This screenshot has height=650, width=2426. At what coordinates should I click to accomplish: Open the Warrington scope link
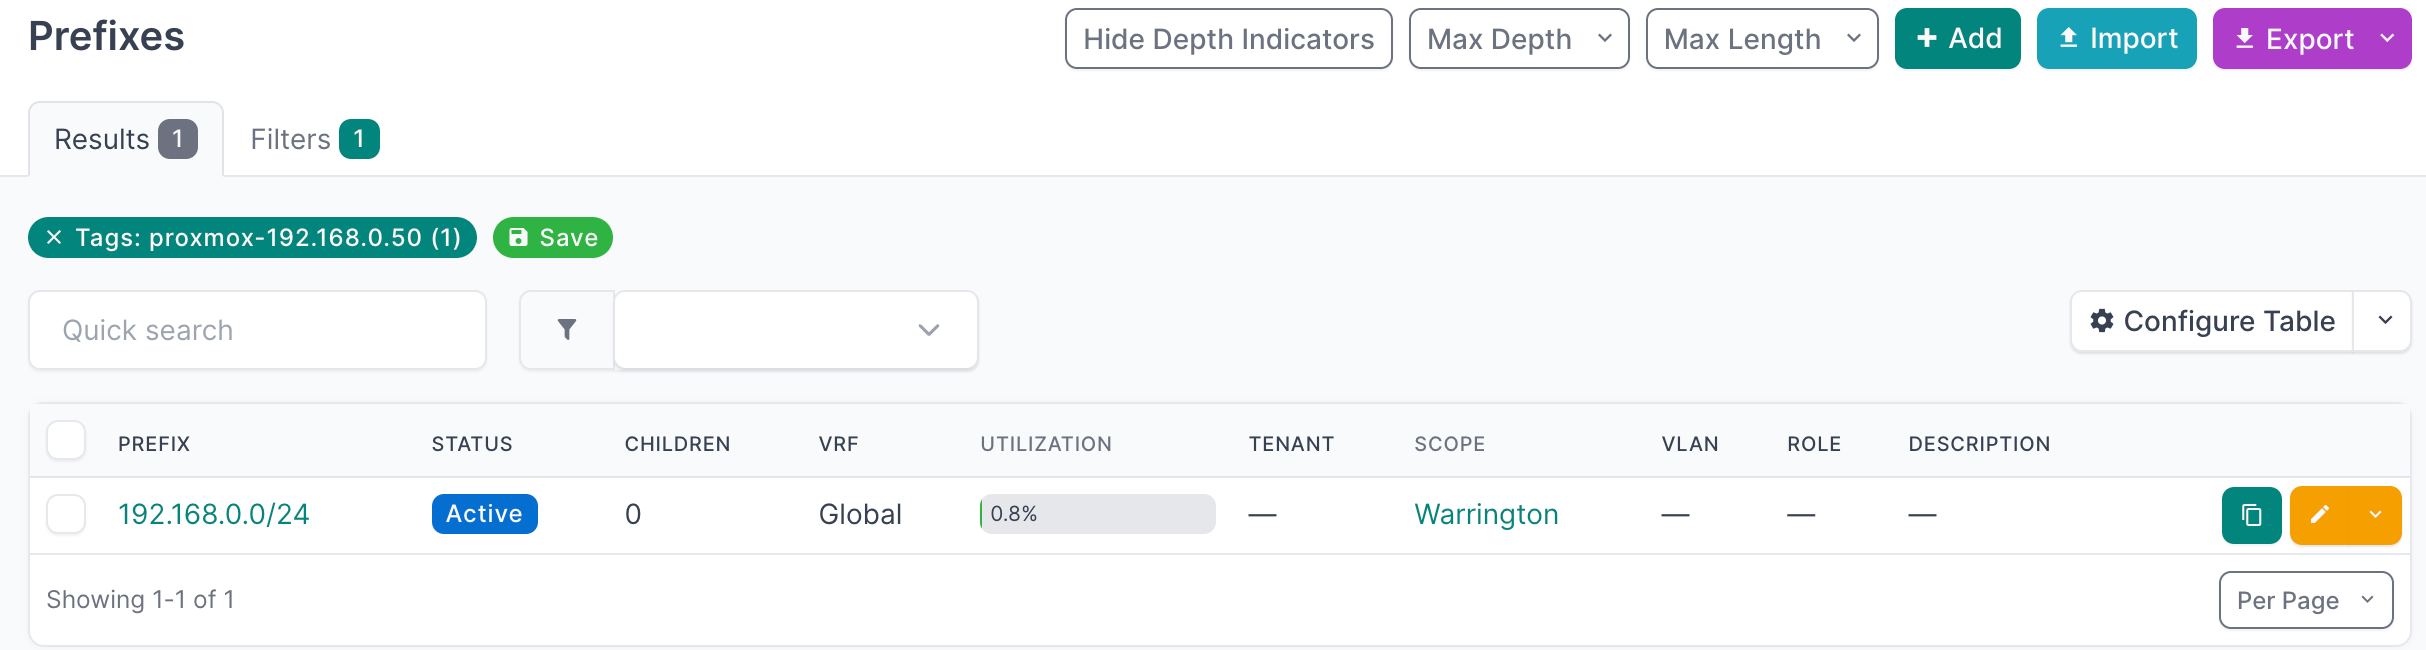[x=1486, y=515]
